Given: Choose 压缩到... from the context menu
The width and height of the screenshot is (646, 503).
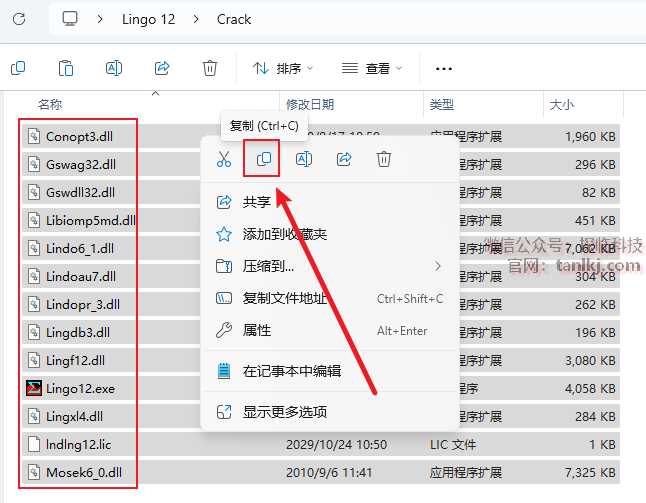Looking at the screenshot, I should [x=330, y=267].
